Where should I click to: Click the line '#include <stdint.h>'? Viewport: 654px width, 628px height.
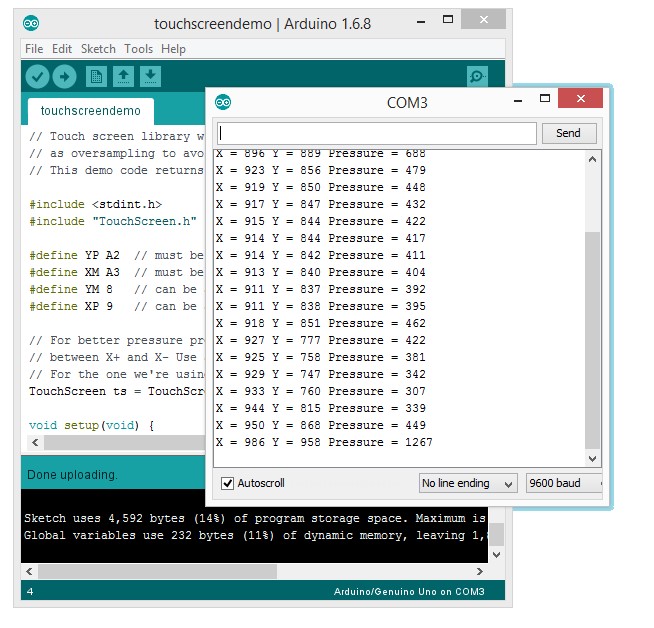[x=96, y=204]
